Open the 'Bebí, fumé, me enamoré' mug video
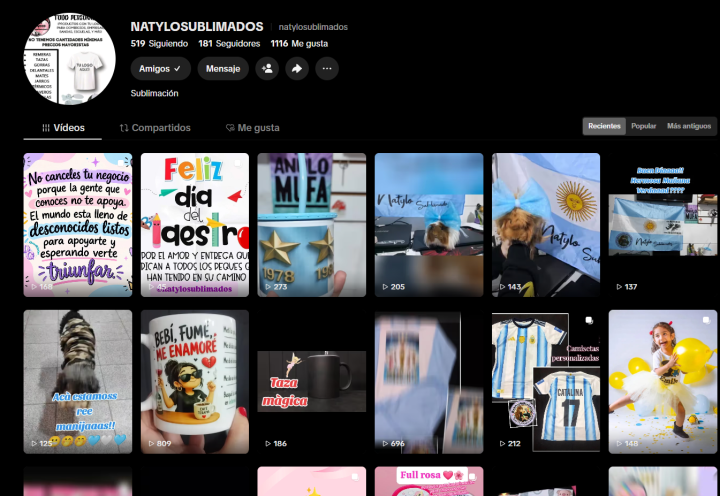Screen dimensions: 720x496 195,382
